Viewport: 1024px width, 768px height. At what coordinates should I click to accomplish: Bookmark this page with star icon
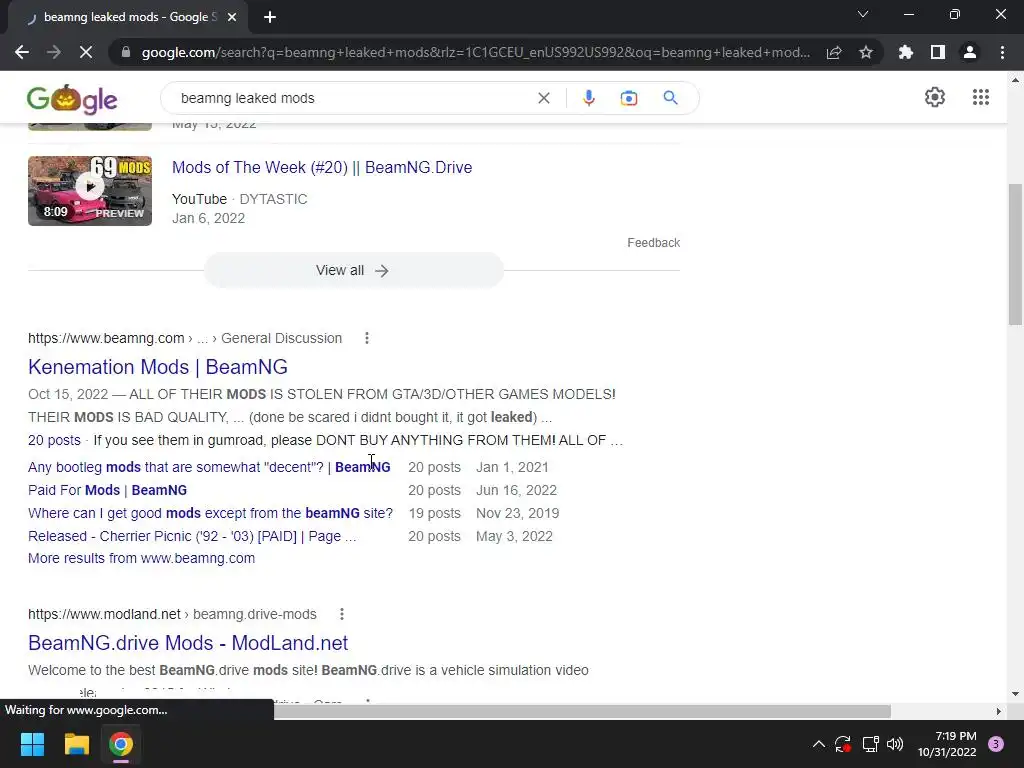[x=866, y=52]
